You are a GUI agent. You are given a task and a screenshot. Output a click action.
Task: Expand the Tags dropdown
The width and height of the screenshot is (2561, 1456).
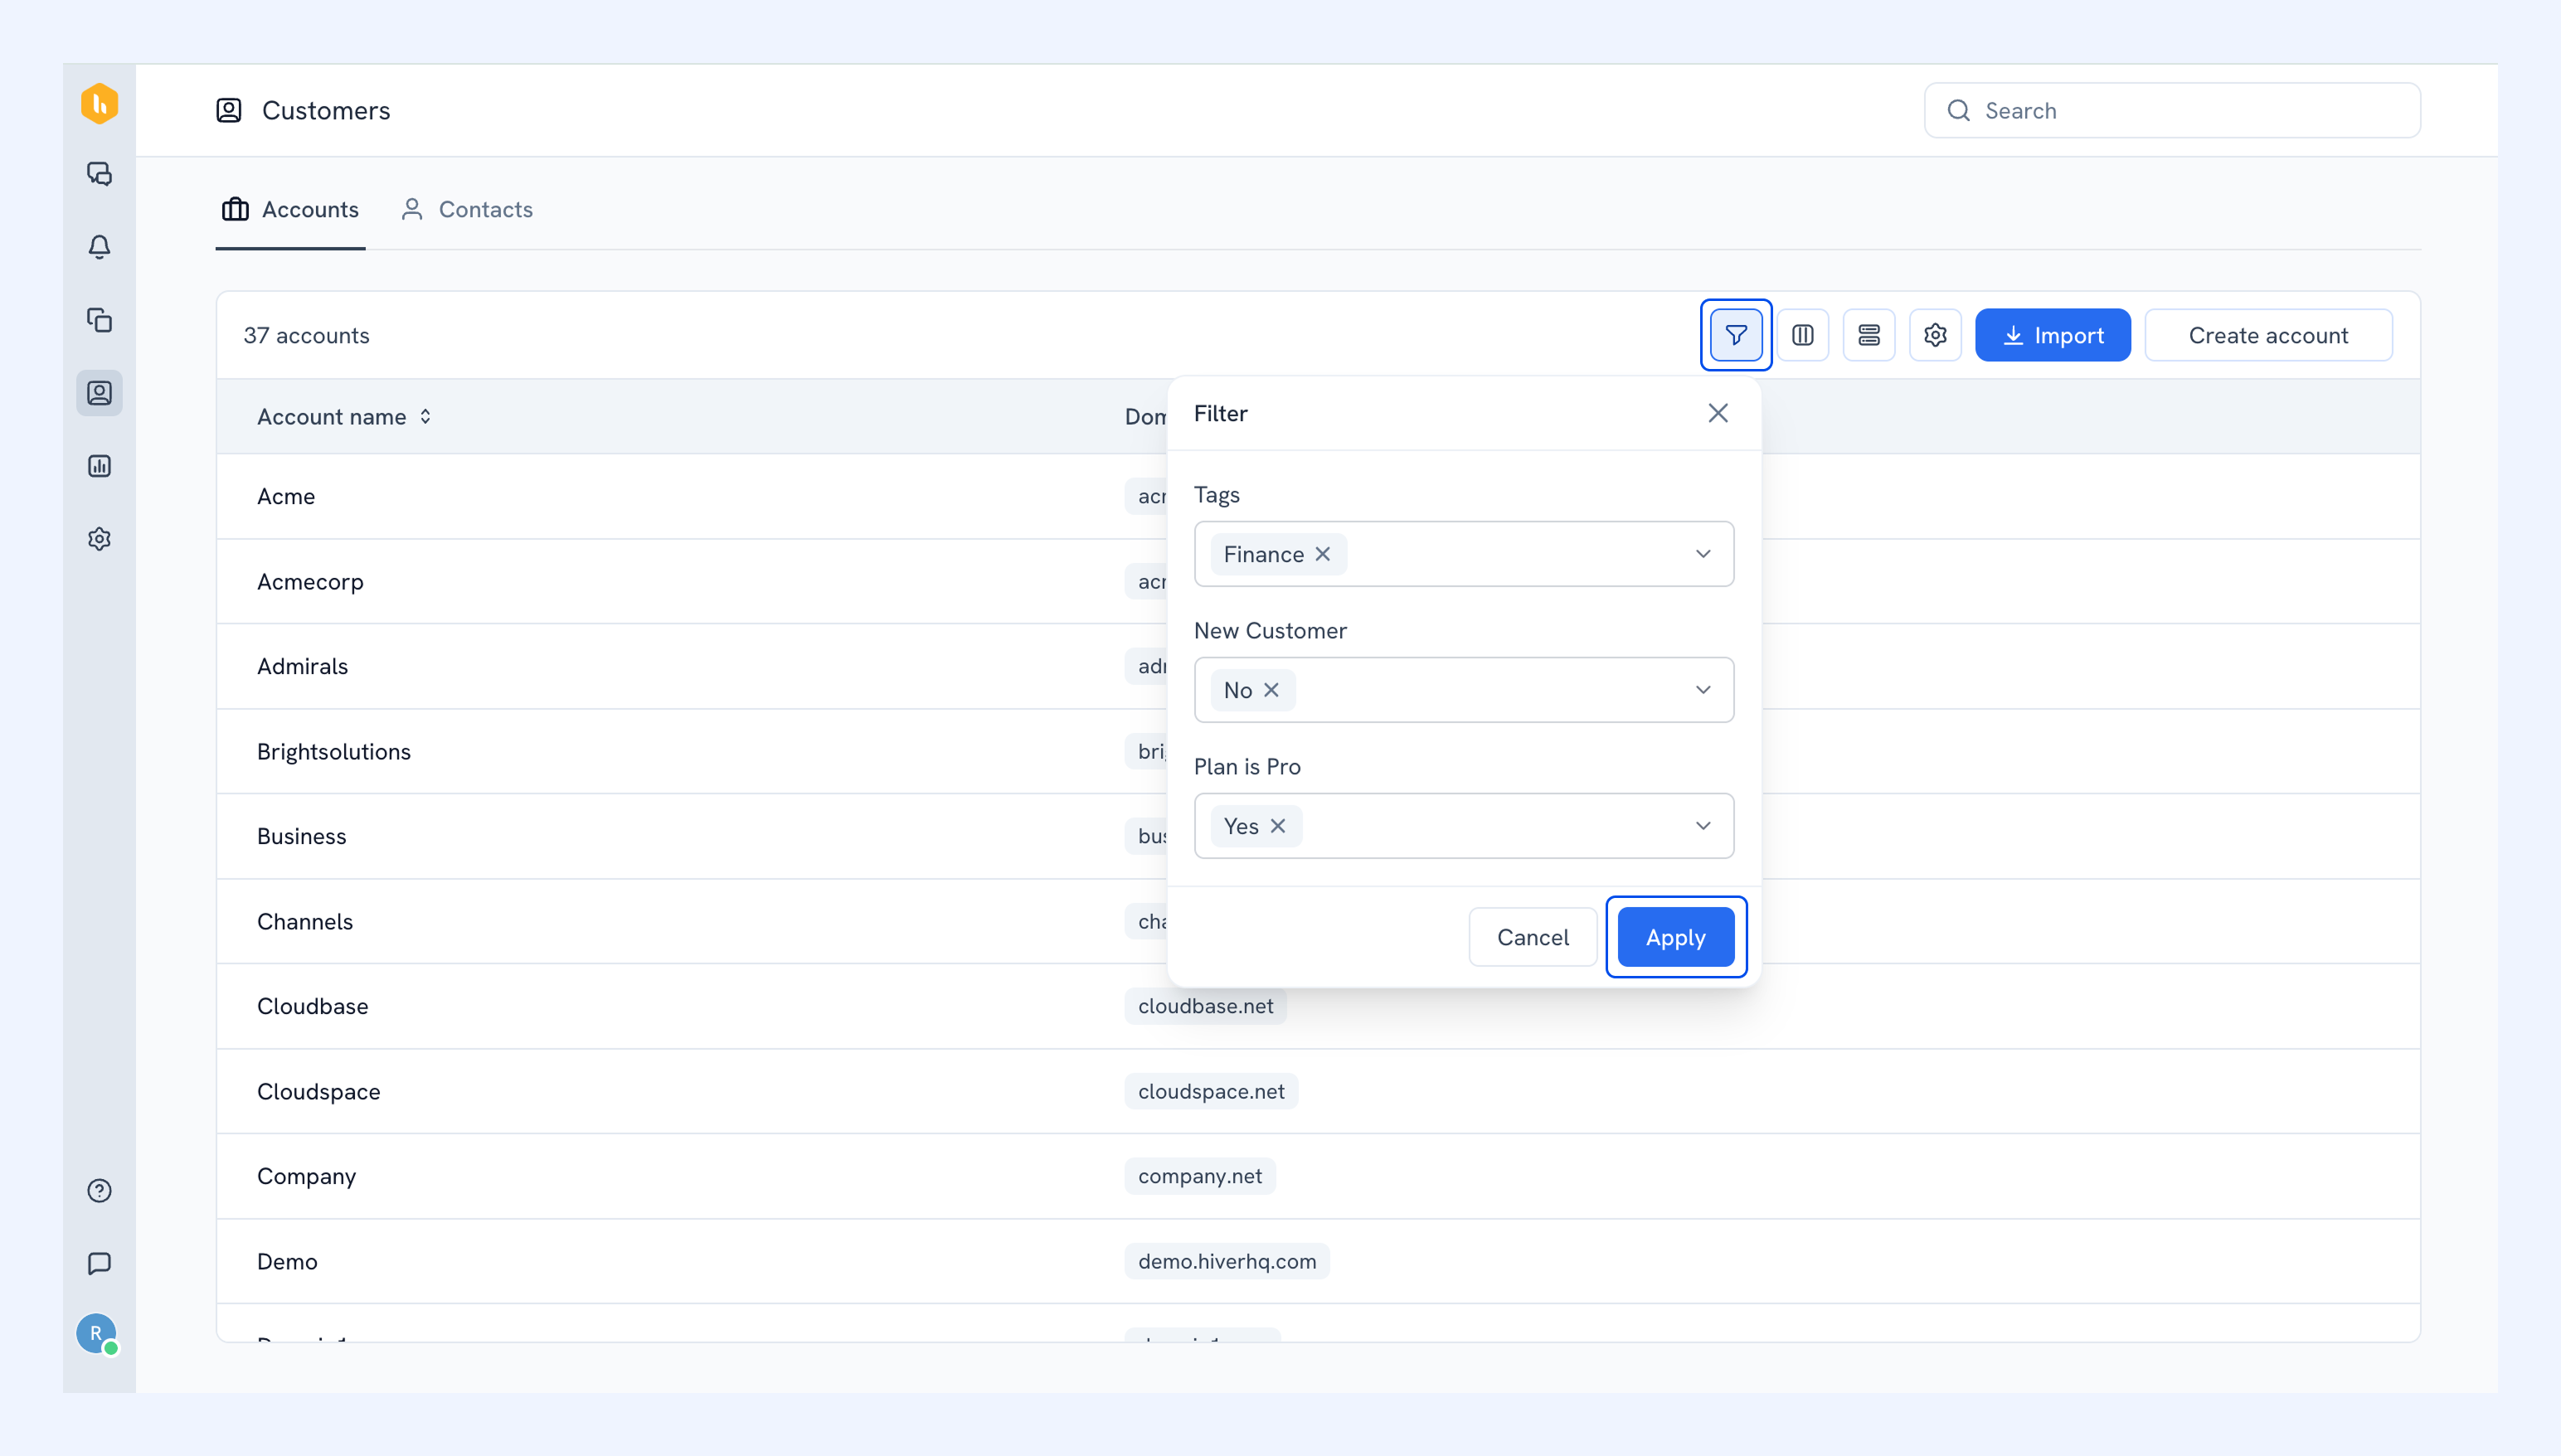coord(1703,554)
